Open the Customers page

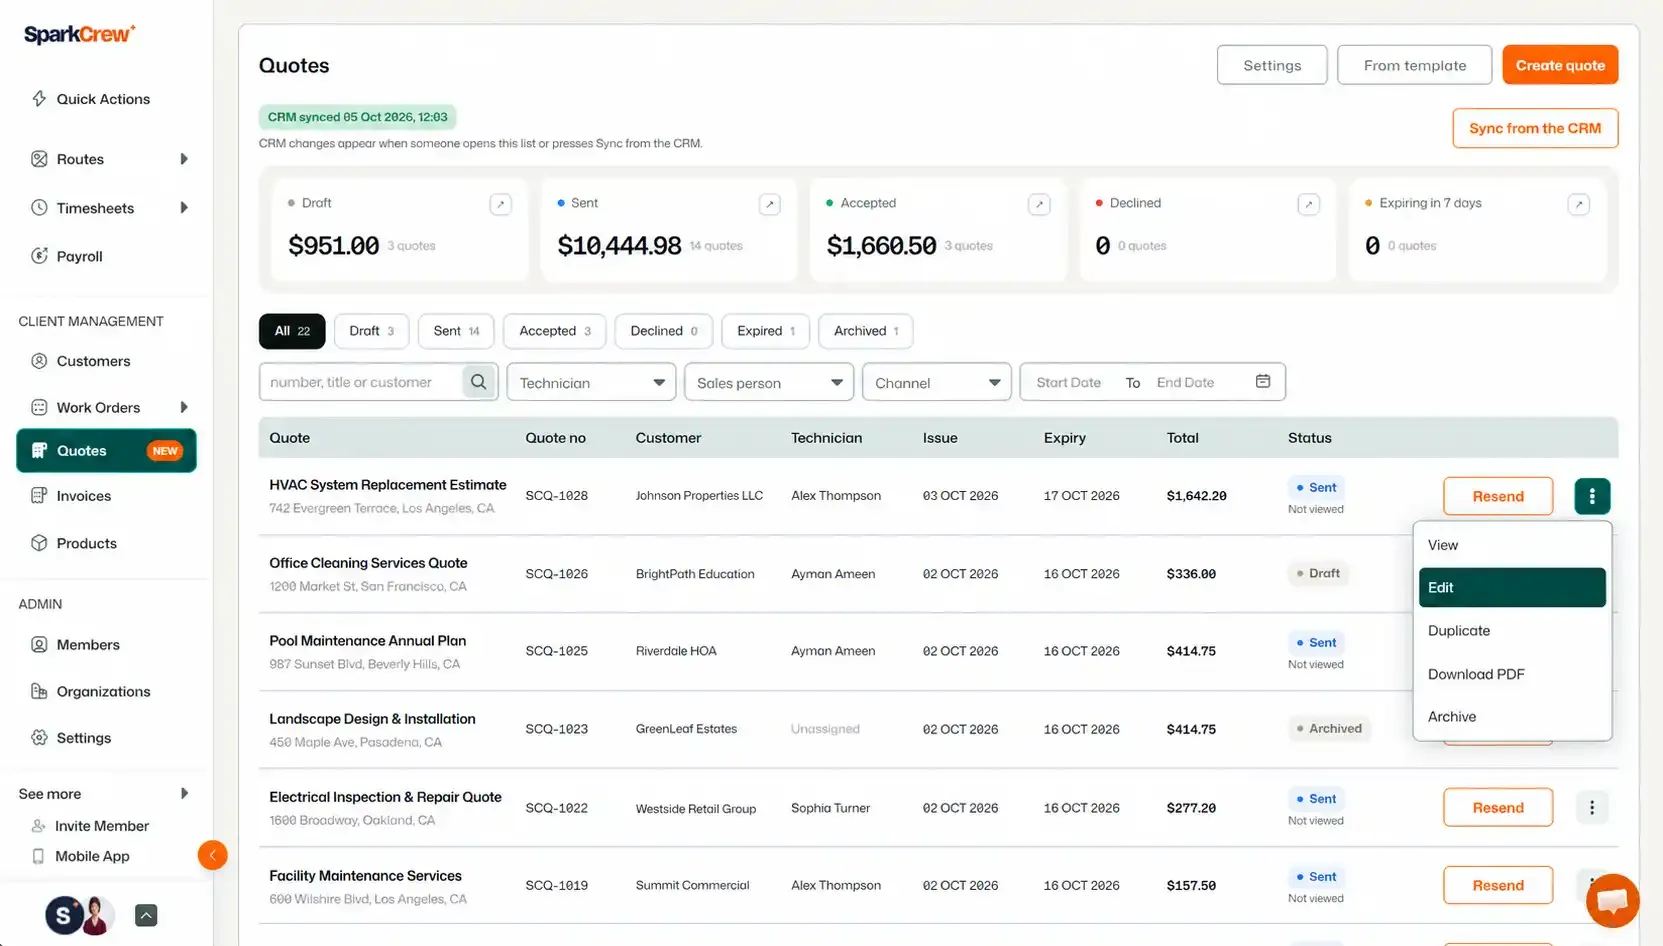coord(81,361)
